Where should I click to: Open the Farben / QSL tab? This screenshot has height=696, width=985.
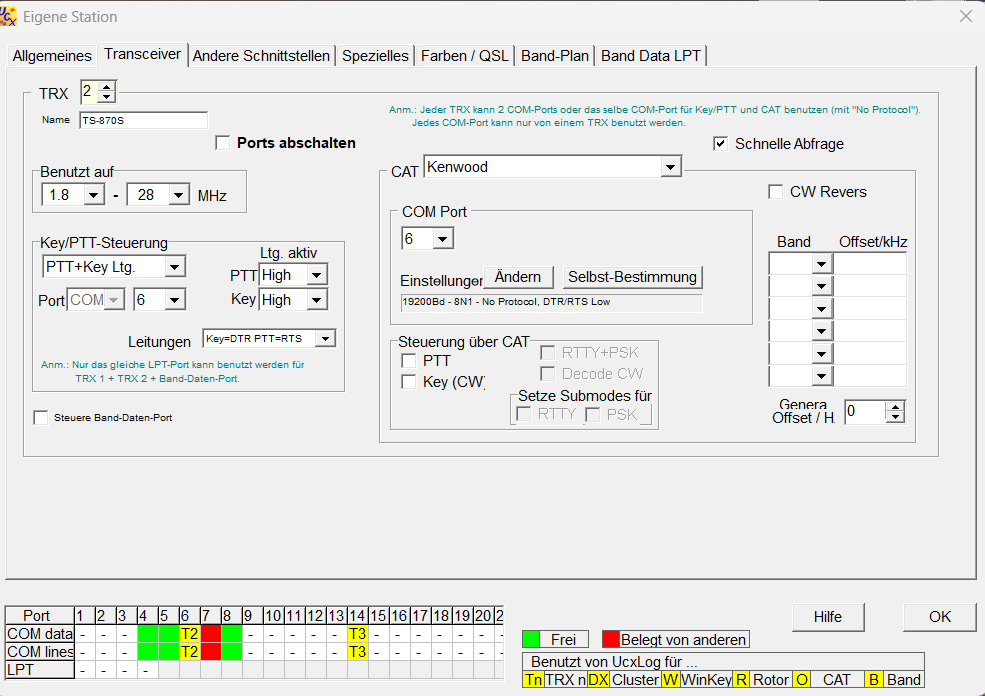[x=464, y=56]
